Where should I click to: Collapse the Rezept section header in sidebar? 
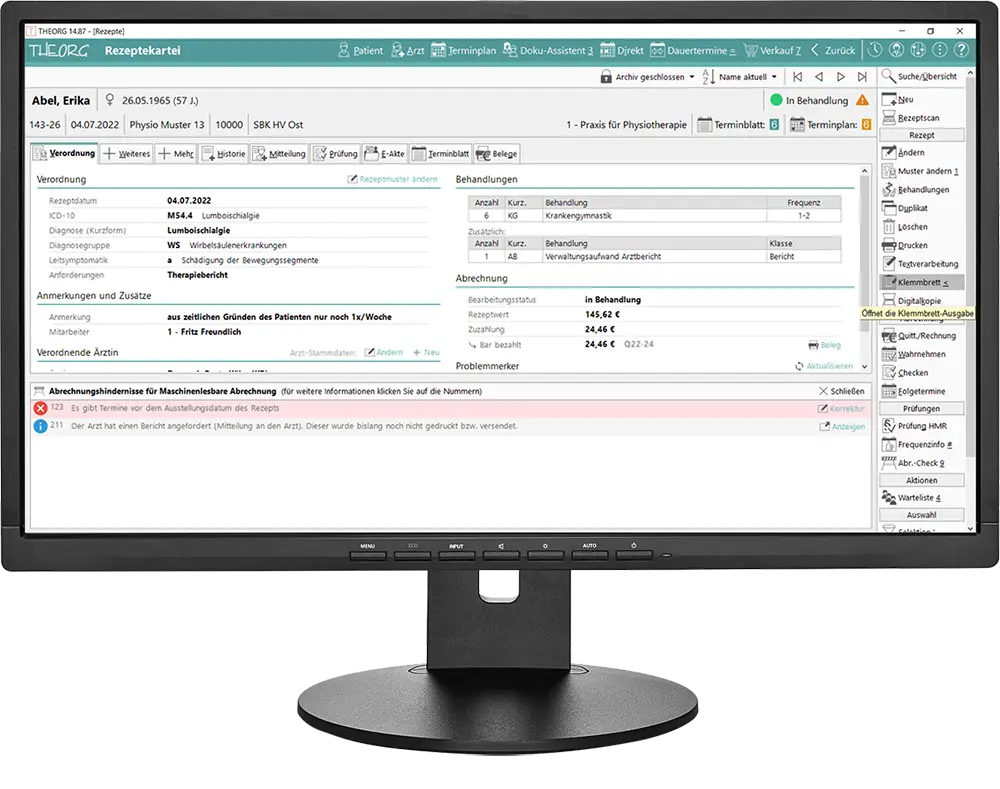[x=921, y=135]
